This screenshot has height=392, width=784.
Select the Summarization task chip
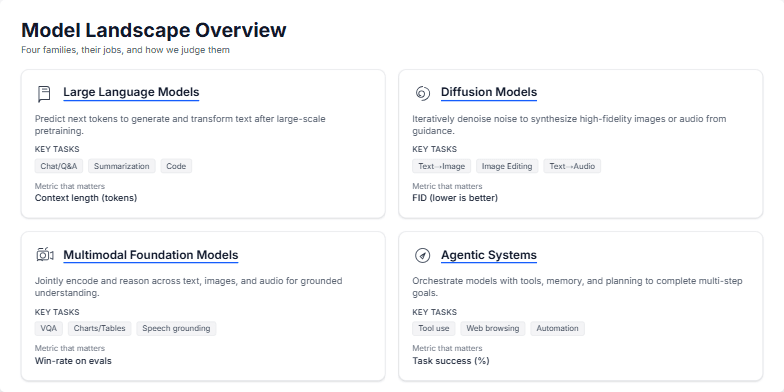point(122,166)
